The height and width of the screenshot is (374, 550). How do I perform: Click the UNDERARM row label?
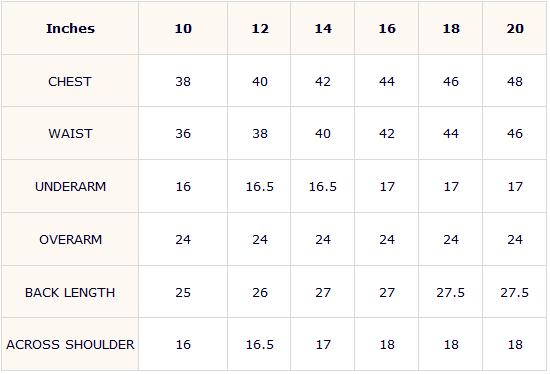tap(71, 186)
